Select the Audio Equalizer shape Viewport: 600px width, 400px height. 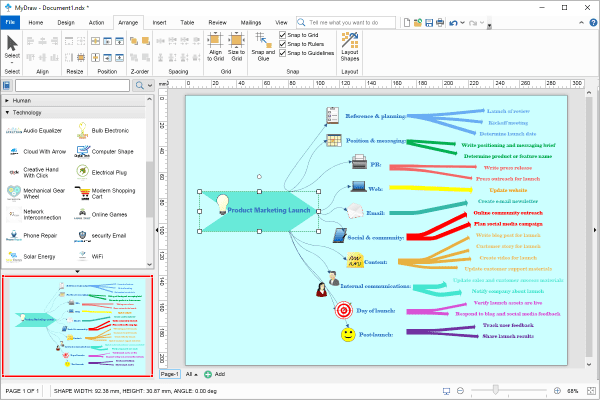pyautogui.click(x=34, y=131)
